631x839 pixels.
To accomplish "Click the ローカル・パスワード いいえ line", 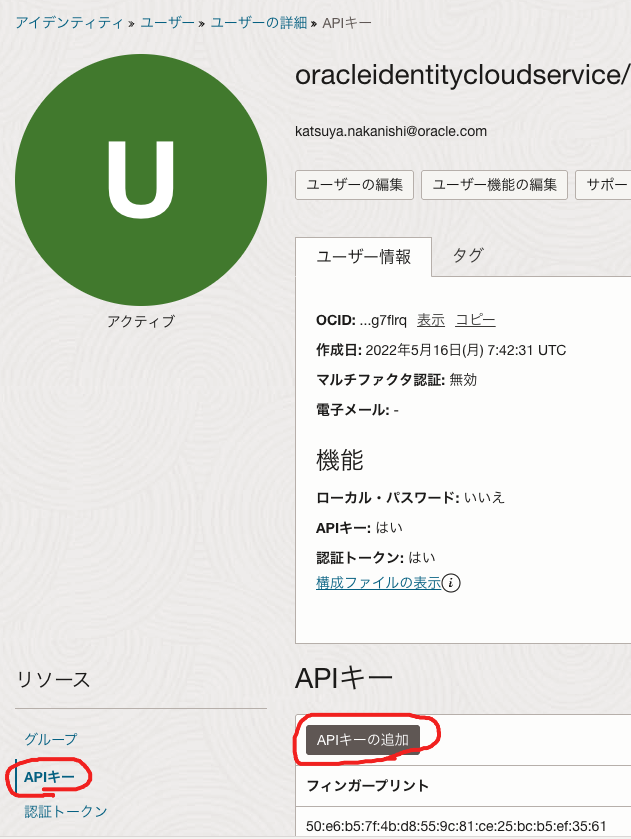I will 410,498.
